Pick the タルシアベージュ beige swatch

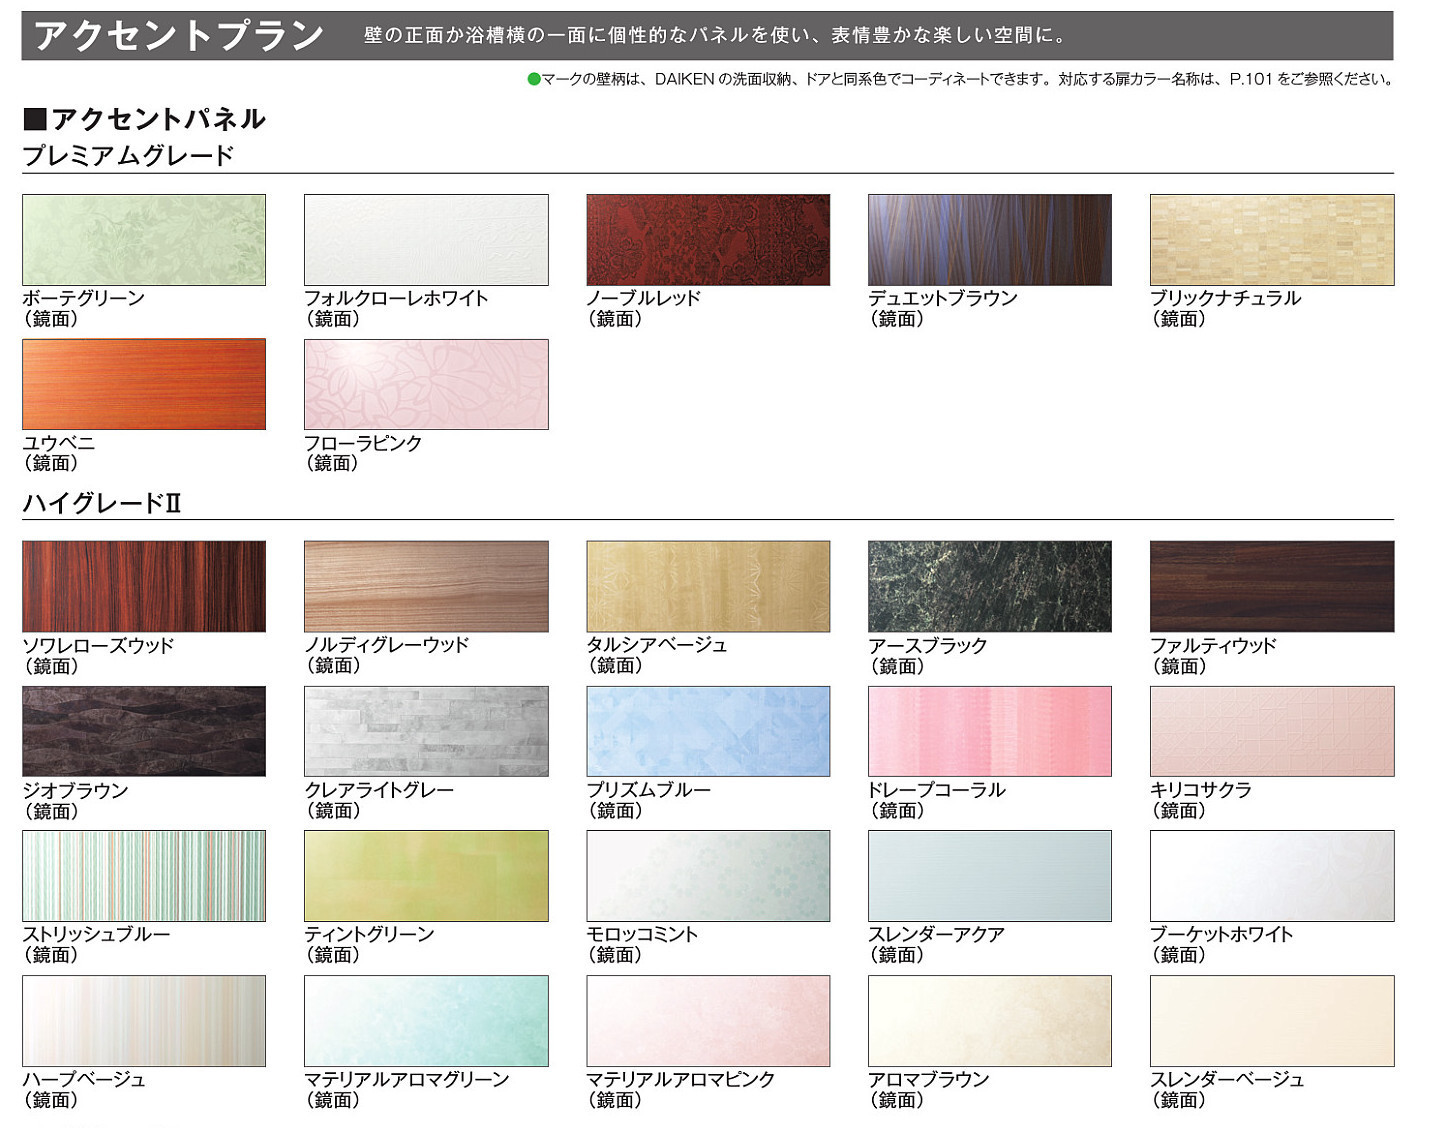[x=708, y=586]
